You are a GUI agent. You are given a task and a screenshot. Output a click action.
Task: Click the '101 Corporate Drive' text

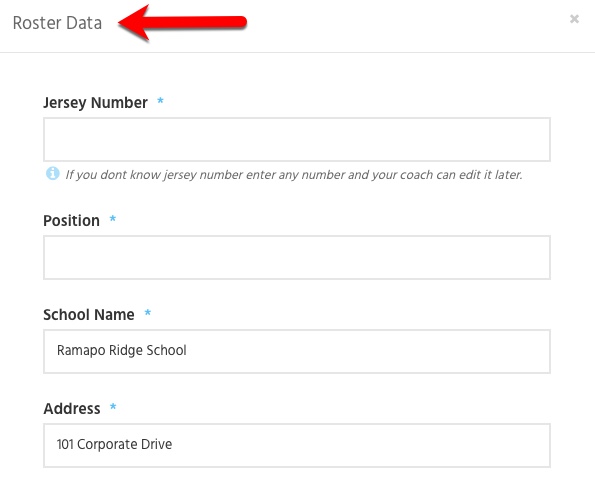[114, 444]
